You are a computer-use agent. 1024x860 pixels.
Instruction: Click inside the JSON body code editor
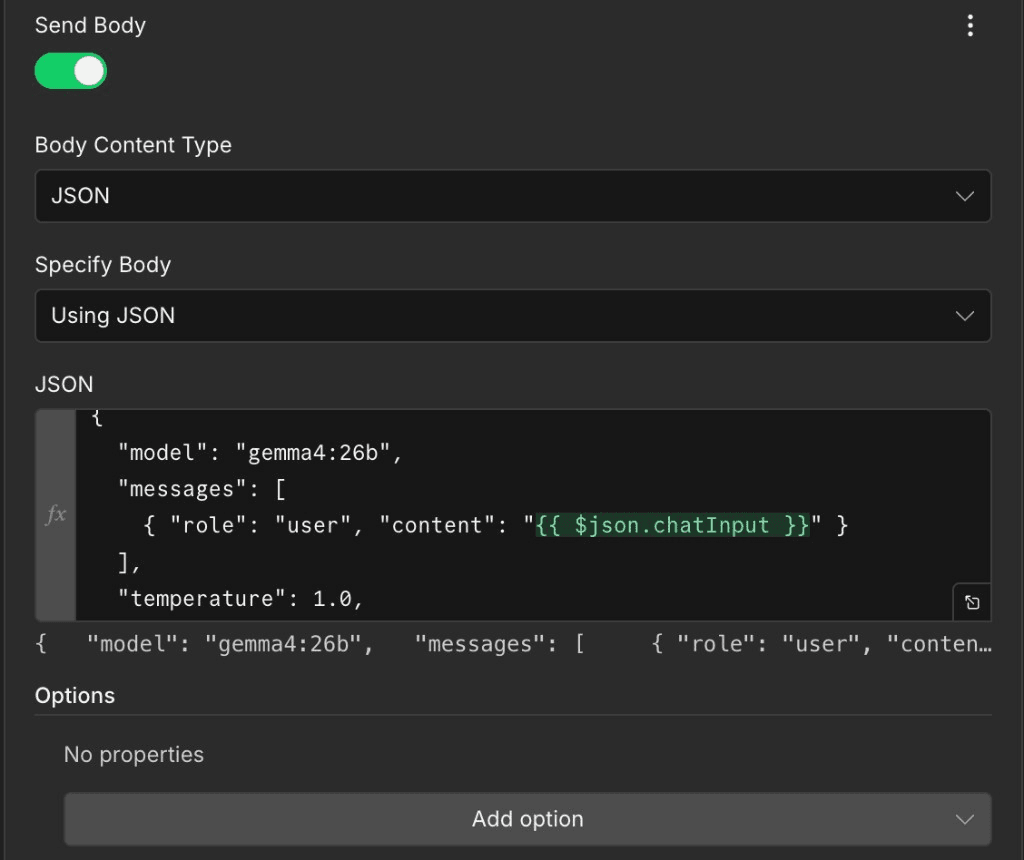click(533, 515)
